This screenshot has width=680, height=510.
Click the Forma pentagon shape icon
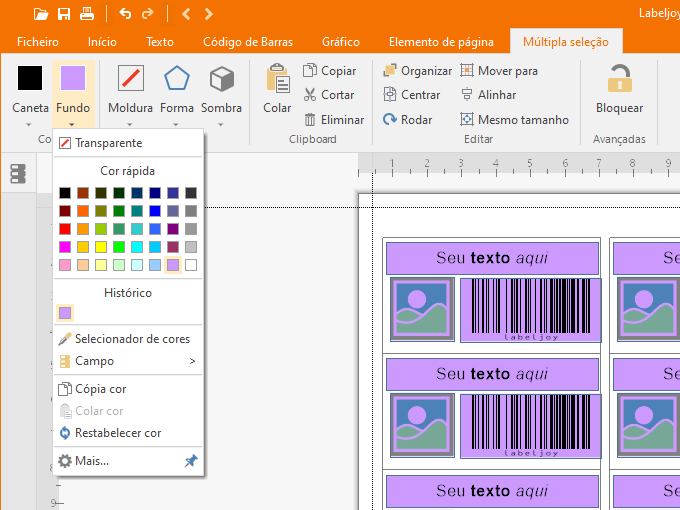pyautogui.click(x=177, y=78)
